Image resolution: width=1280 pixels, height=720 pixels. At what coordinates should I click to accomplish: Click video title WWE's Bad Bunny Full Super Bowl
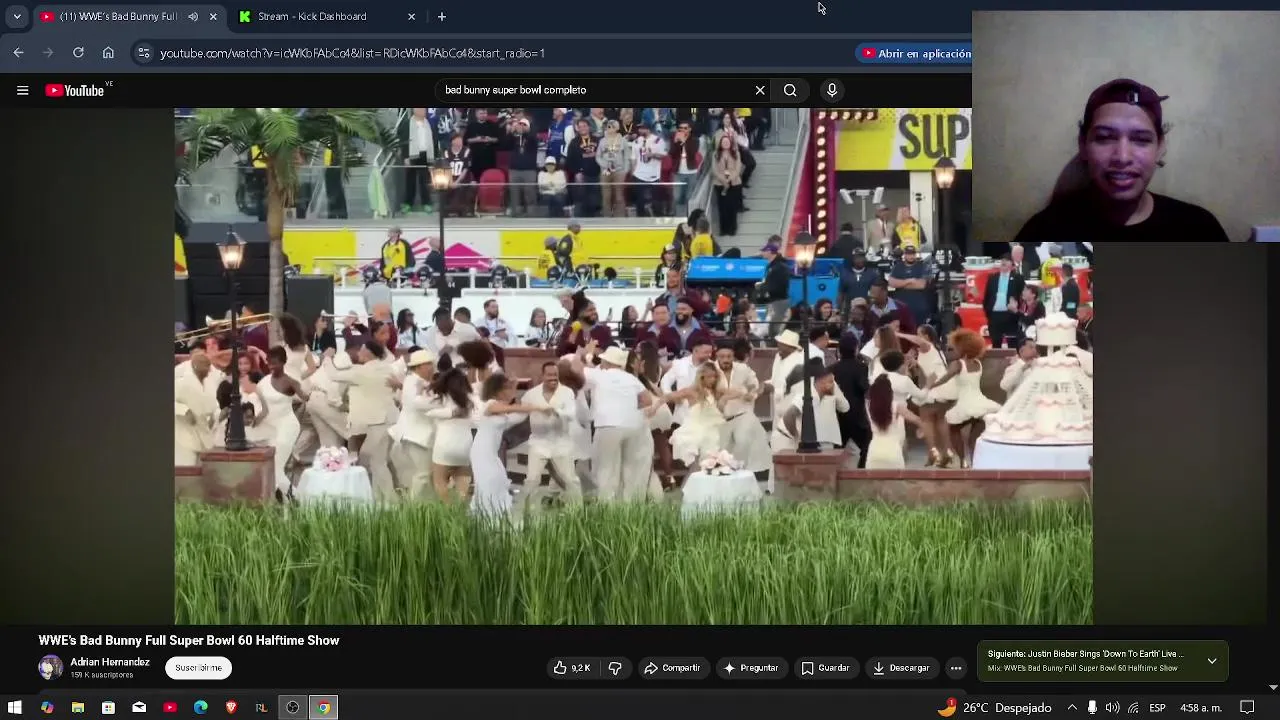click(189, 640)
